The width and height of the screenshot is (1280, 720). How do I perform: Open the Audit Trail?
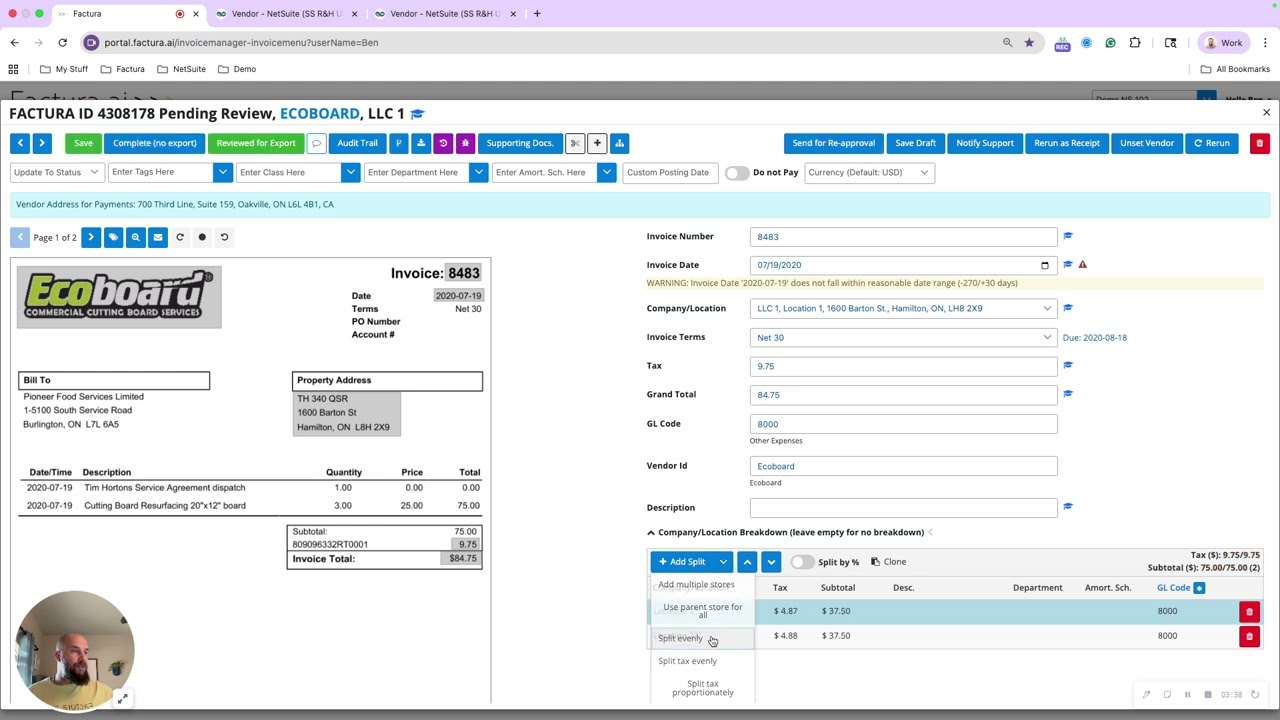pyautogui.click(x=357, y=143)
